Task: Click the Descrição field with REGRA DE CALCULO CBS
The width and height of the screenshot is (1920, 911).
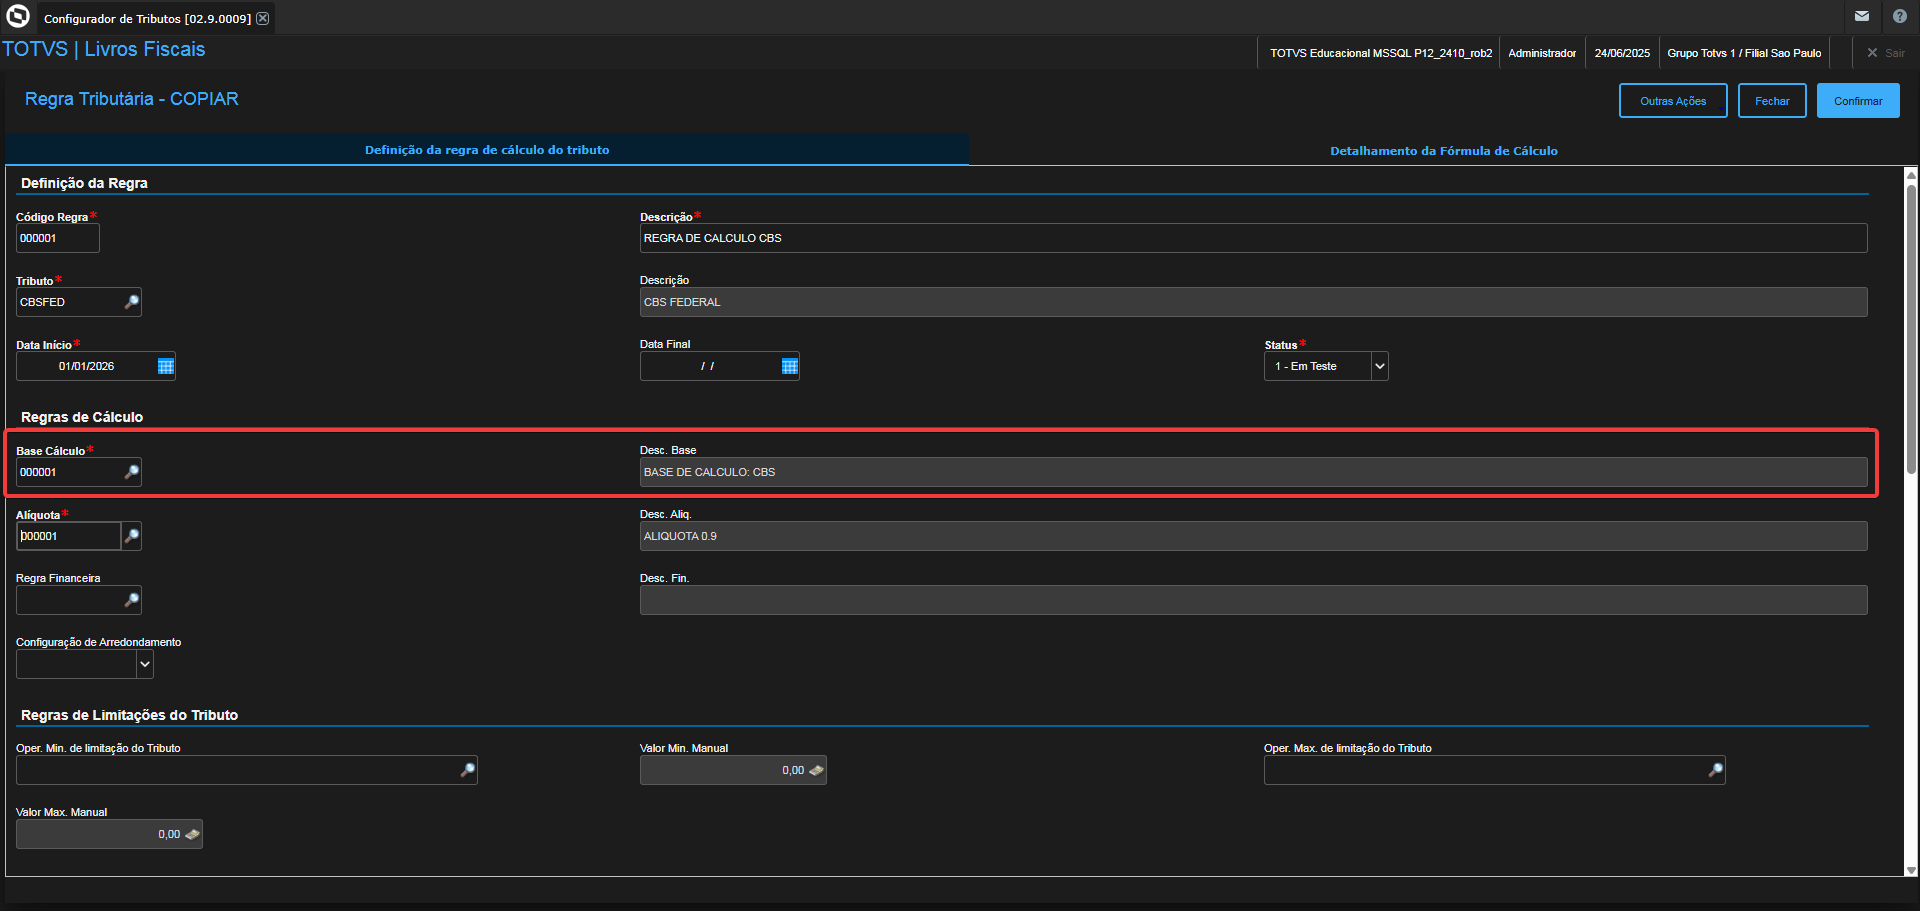Action: pos(1253,238)
